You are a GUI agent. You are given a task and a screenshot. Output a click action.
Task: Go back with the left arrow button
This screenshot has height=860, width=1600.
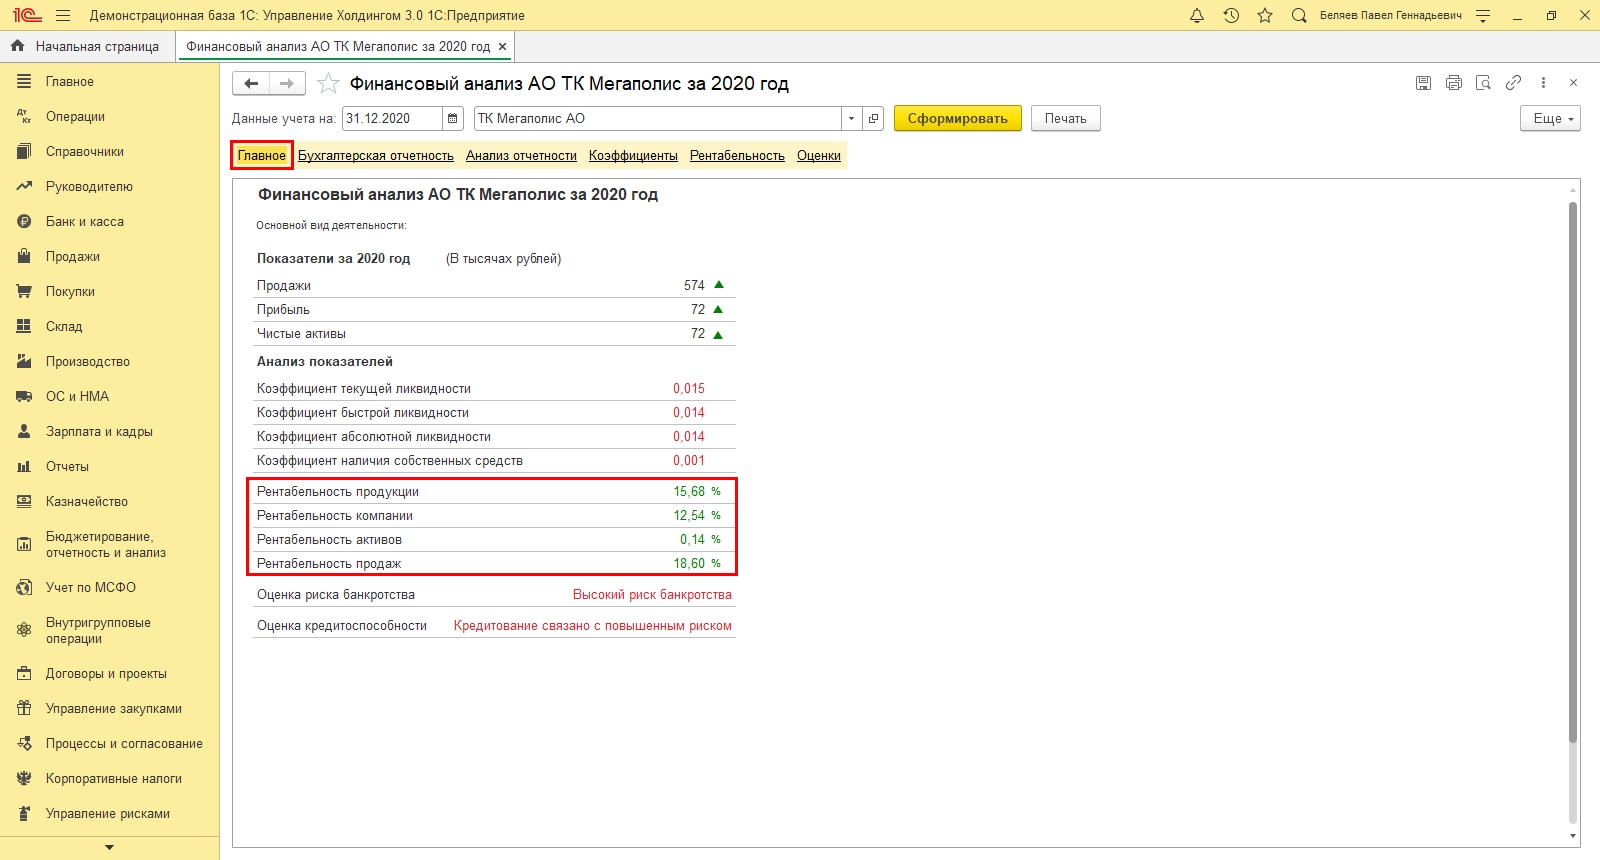(251, 84)
